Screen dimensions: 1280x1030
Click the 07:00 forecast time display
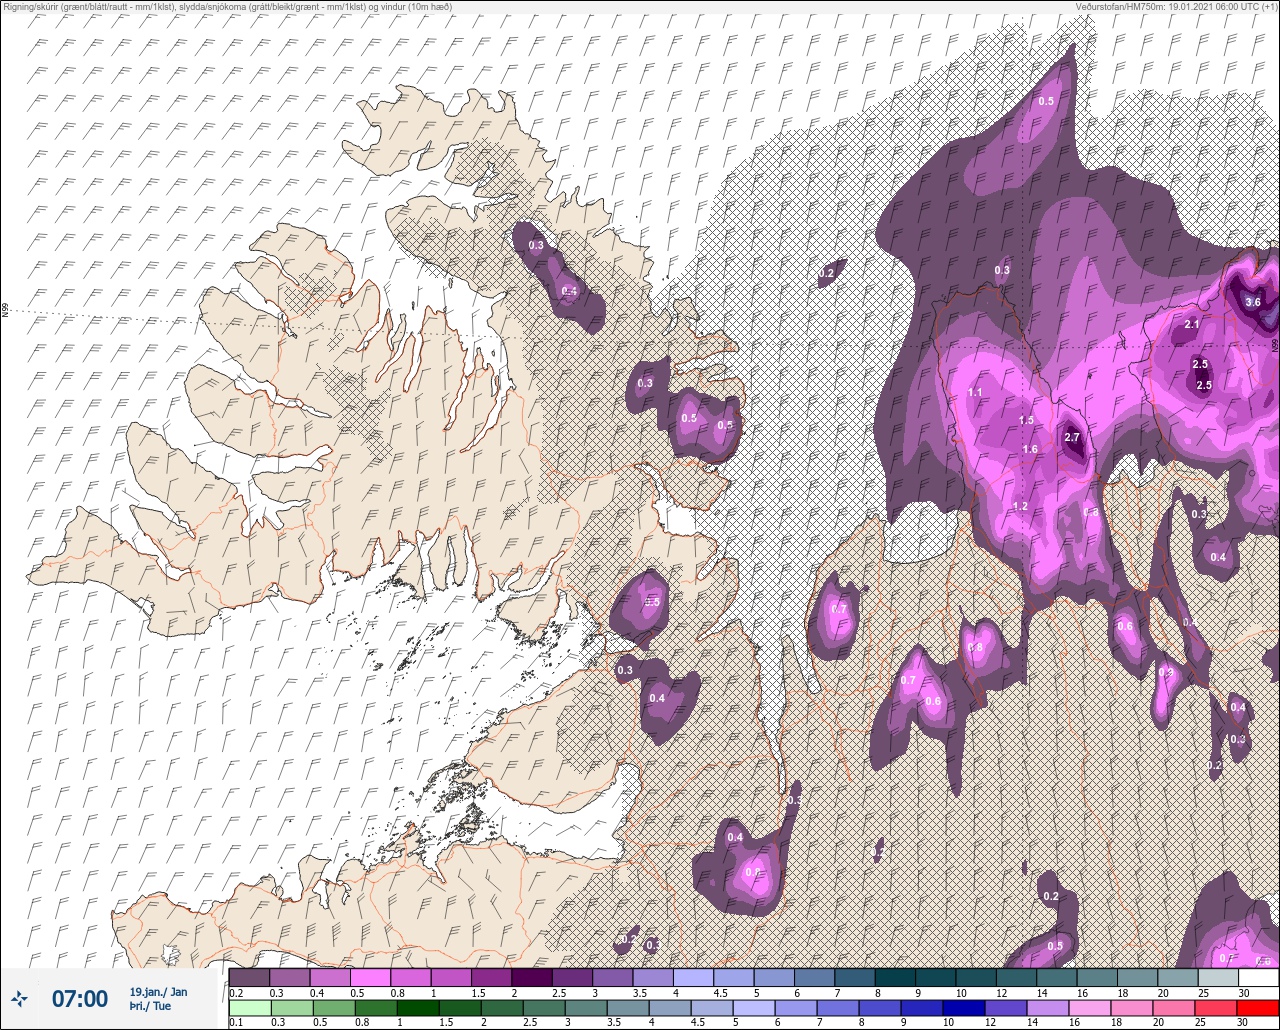(x=79, y=998)
